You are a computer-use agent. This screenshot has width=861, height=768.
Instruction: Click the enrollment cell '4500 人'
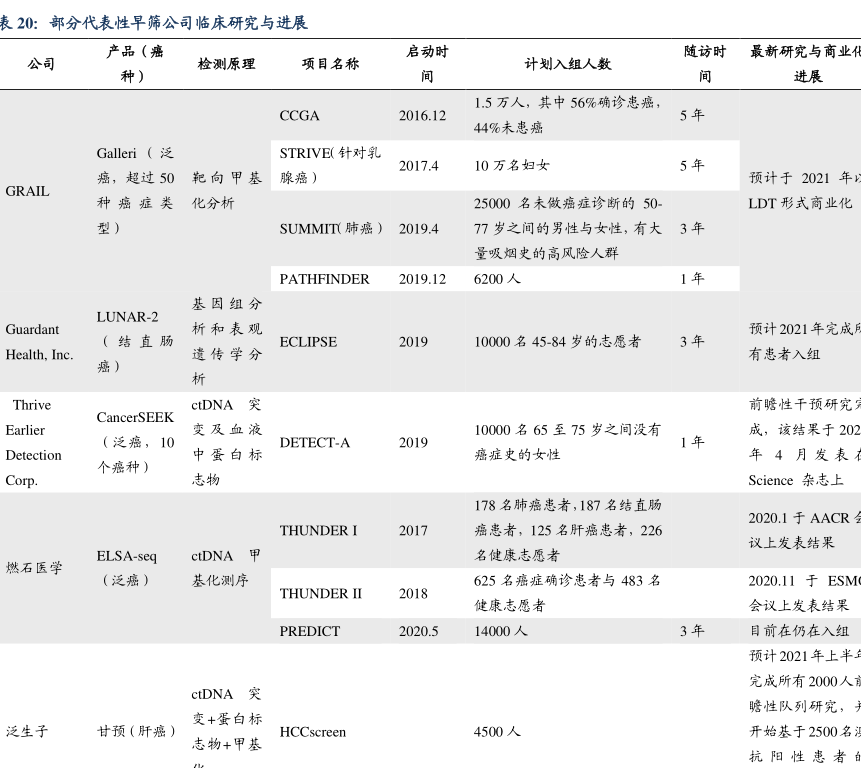tap(497, 732)
